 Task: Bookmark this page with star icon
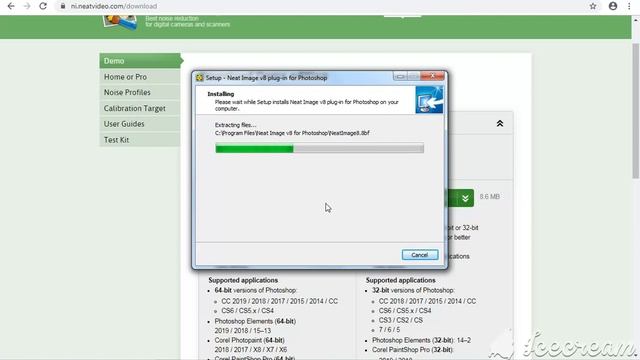point(593,6)
